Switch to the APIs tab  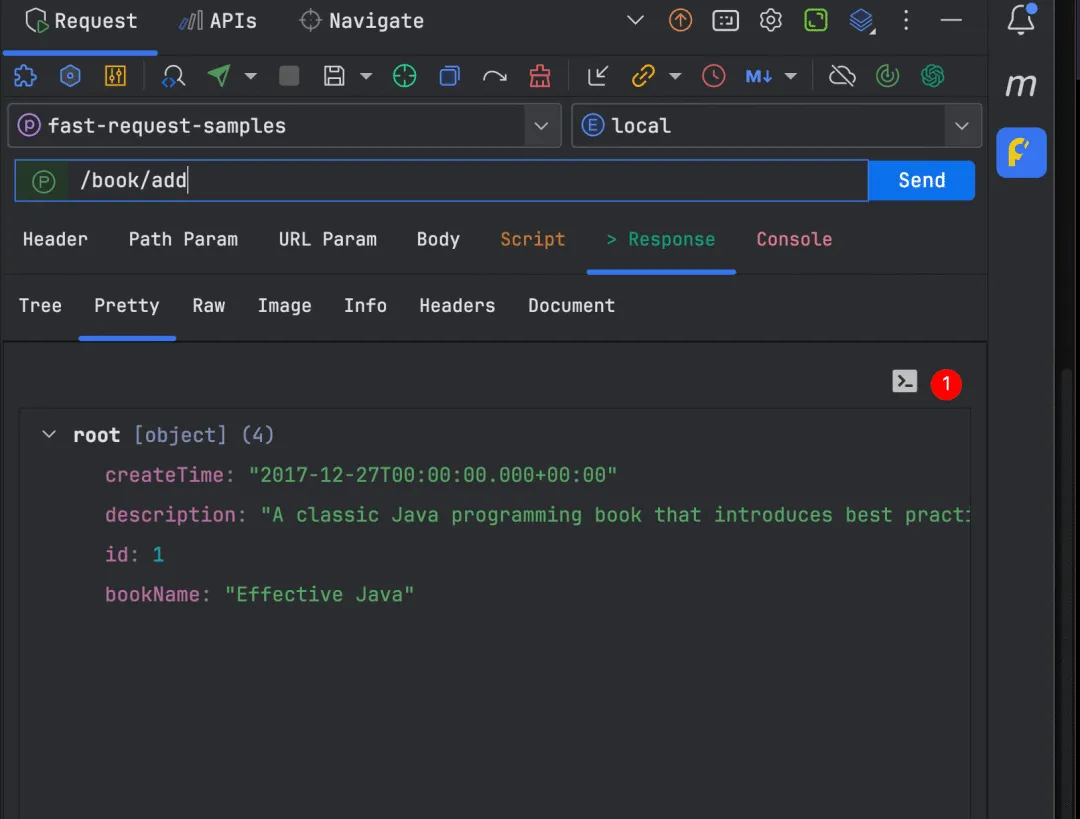[218, 21]
